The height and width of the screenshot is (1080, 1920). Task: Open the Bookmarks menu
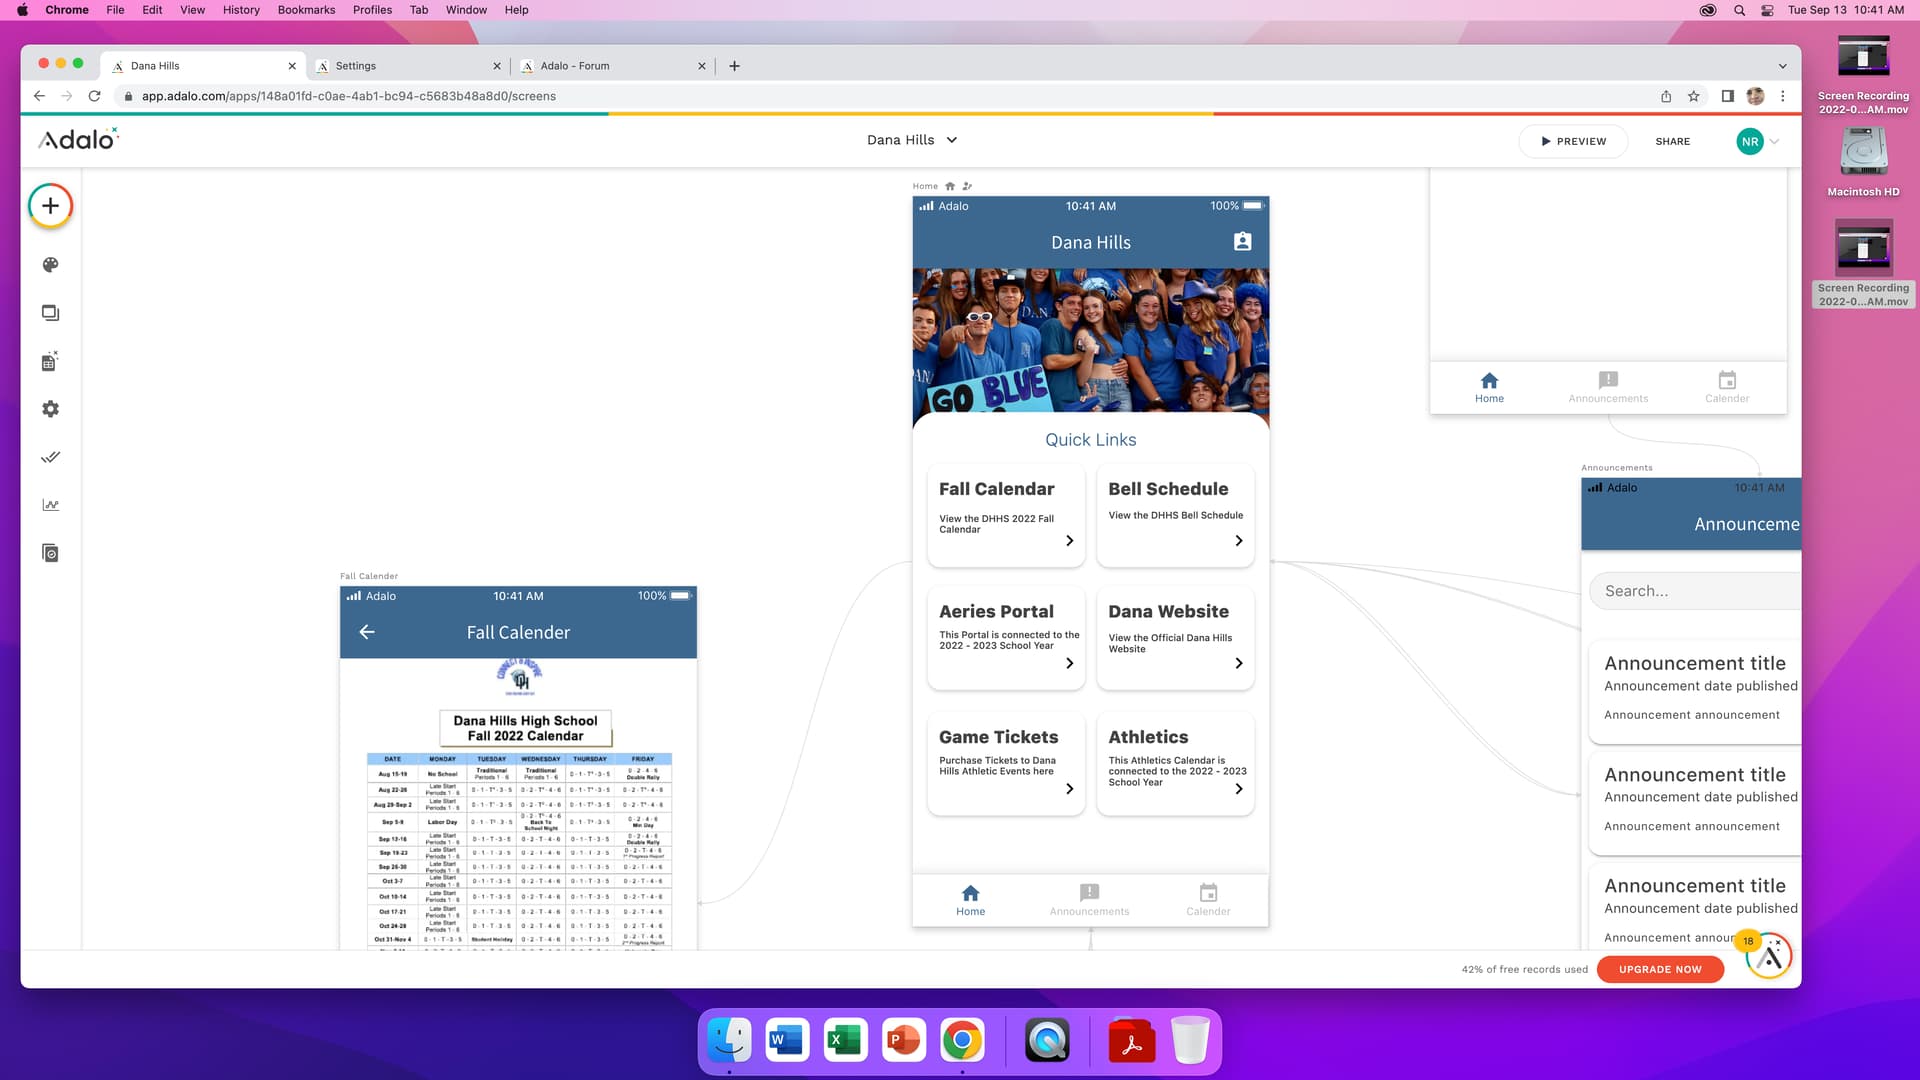pos(306,10)
